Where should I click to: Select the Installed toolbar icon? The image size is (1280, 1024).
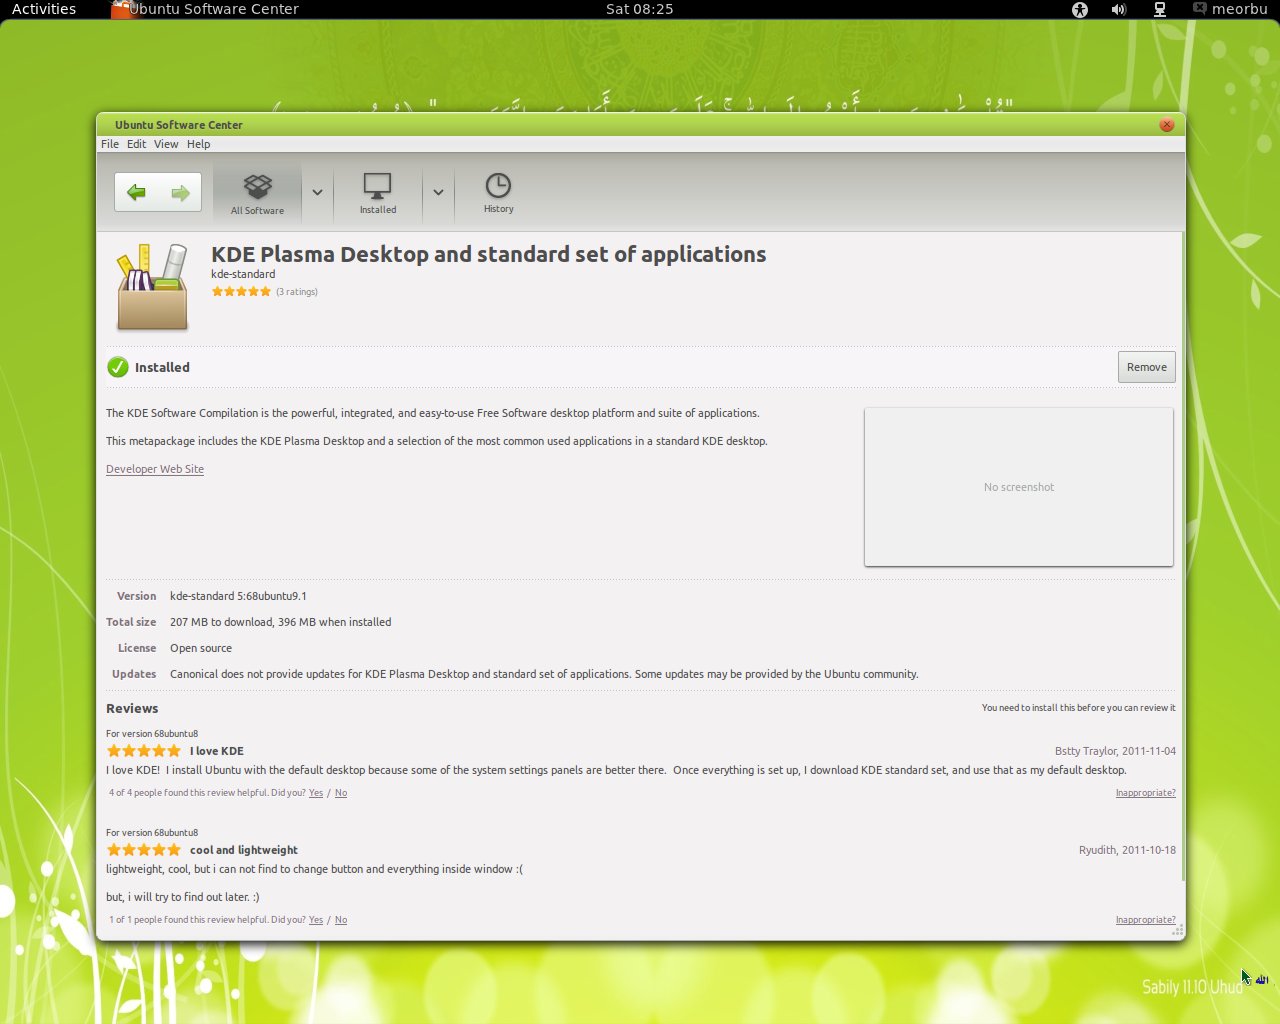point(377,191)
